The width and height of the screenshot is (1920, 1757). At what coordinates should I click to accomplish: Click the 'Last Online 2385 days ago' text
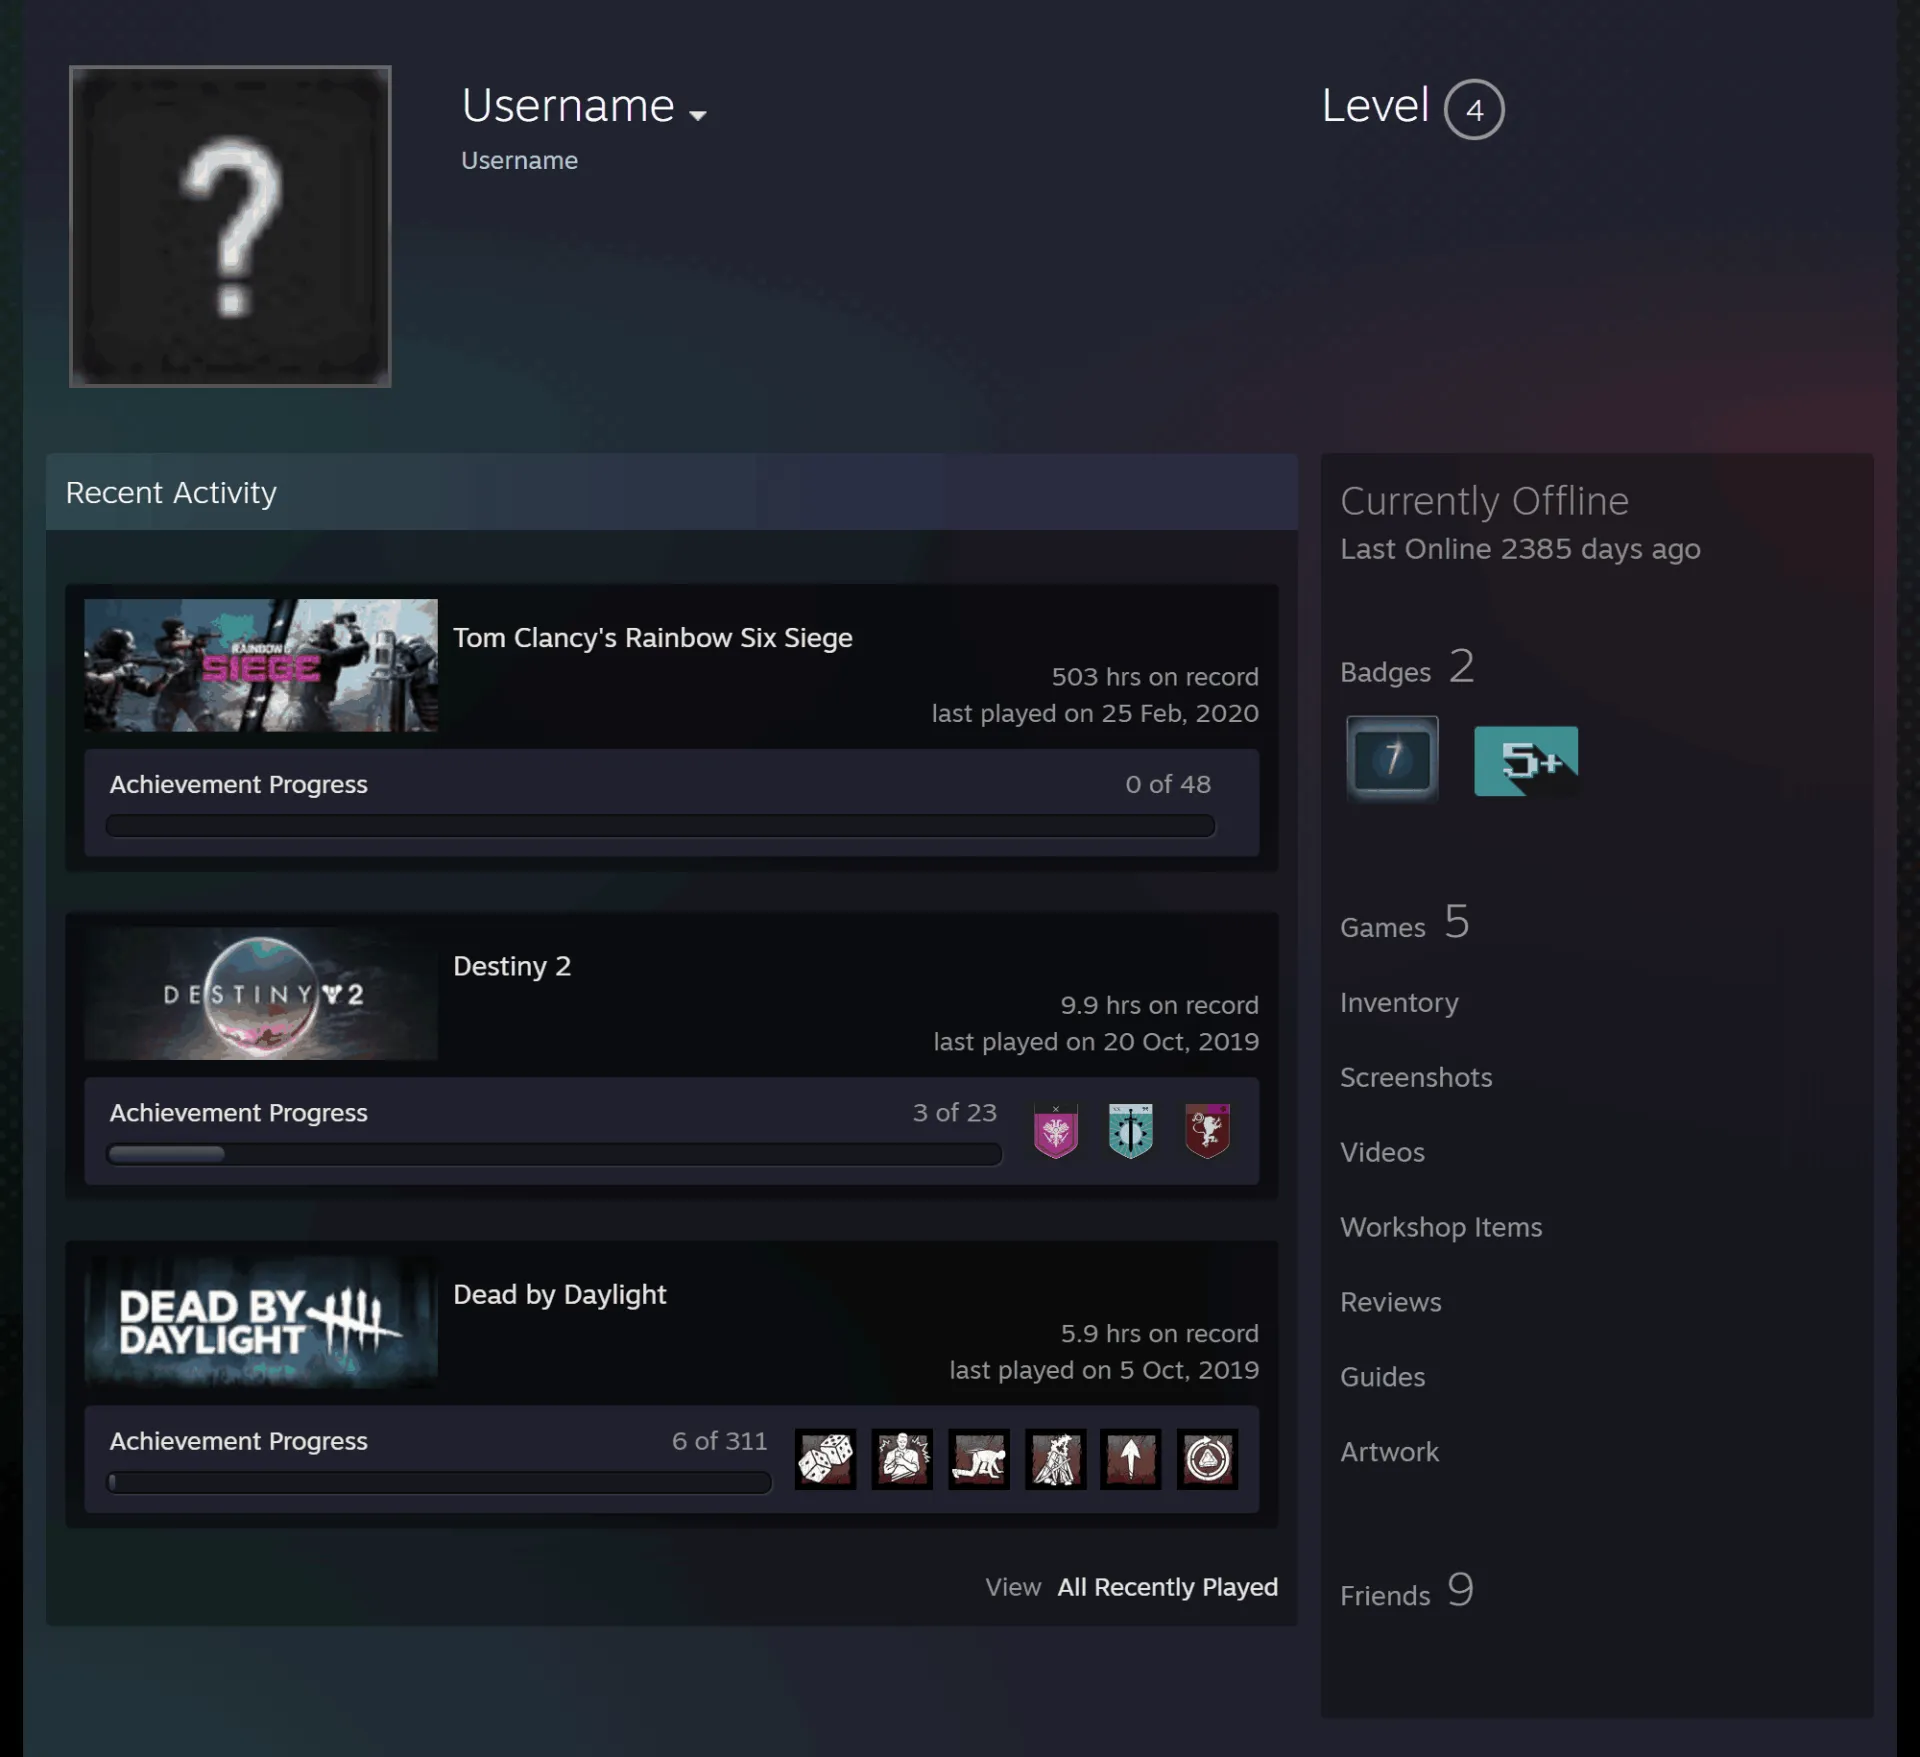tap(1520, 549)
